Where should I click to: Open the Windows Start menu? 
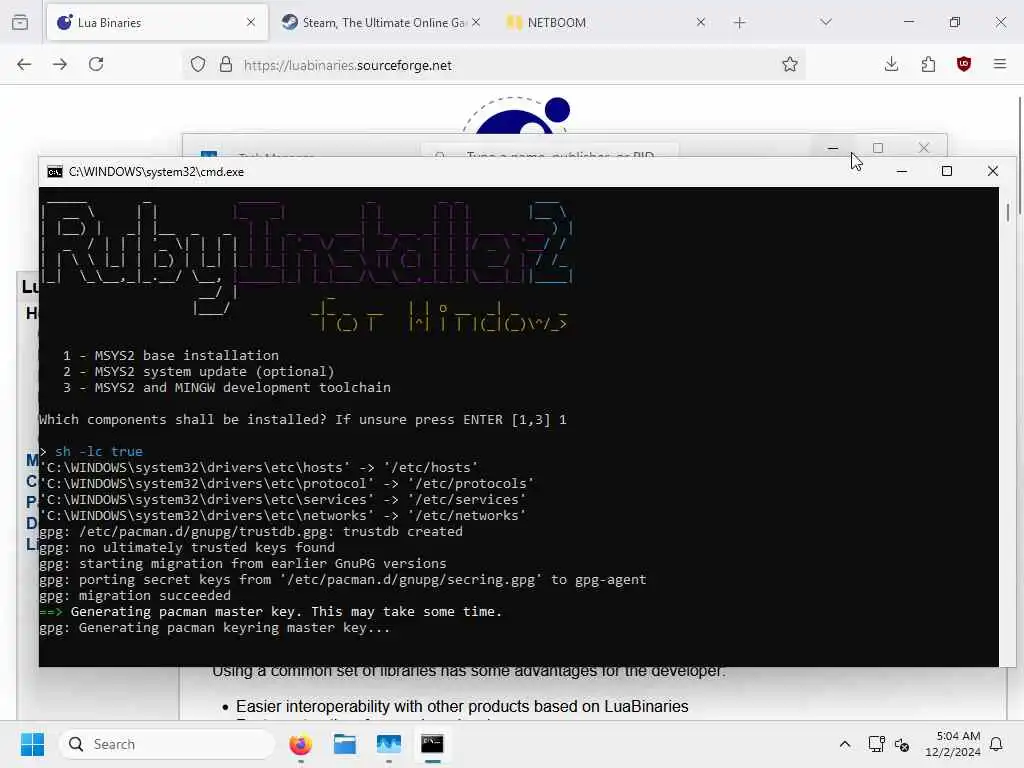32,744
